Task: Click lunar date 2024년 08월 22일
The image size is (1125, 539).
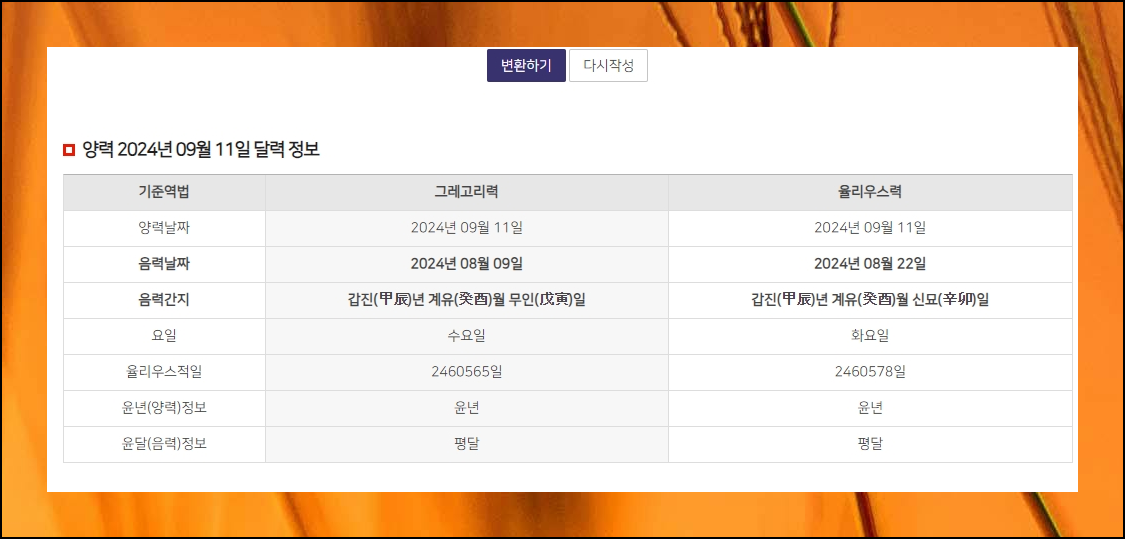Action: [870, 264]
